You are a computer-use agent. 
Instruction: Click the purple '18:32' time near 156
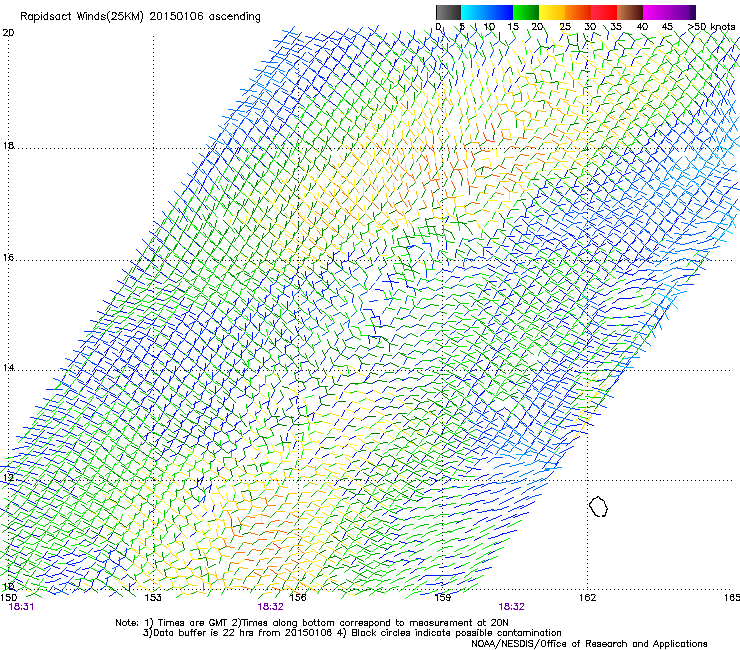(270, 607)
